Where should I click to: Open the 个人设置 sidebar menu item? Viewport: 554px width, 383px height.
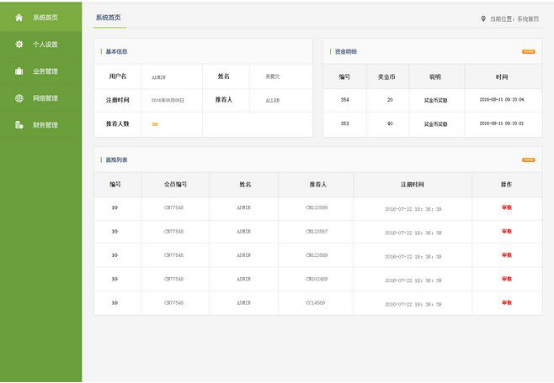41,45
